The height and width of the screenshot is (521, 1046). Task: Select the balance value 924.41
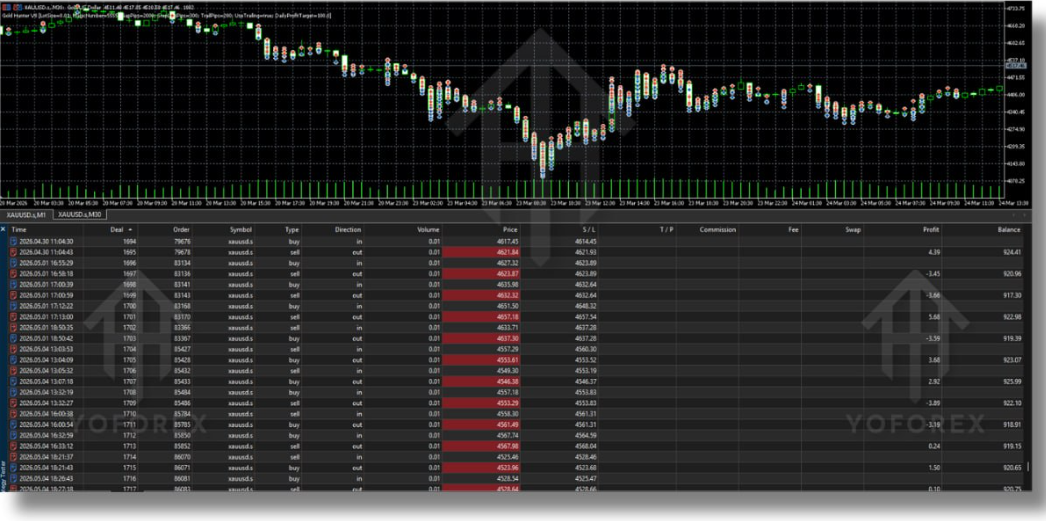pos(1010,252)
